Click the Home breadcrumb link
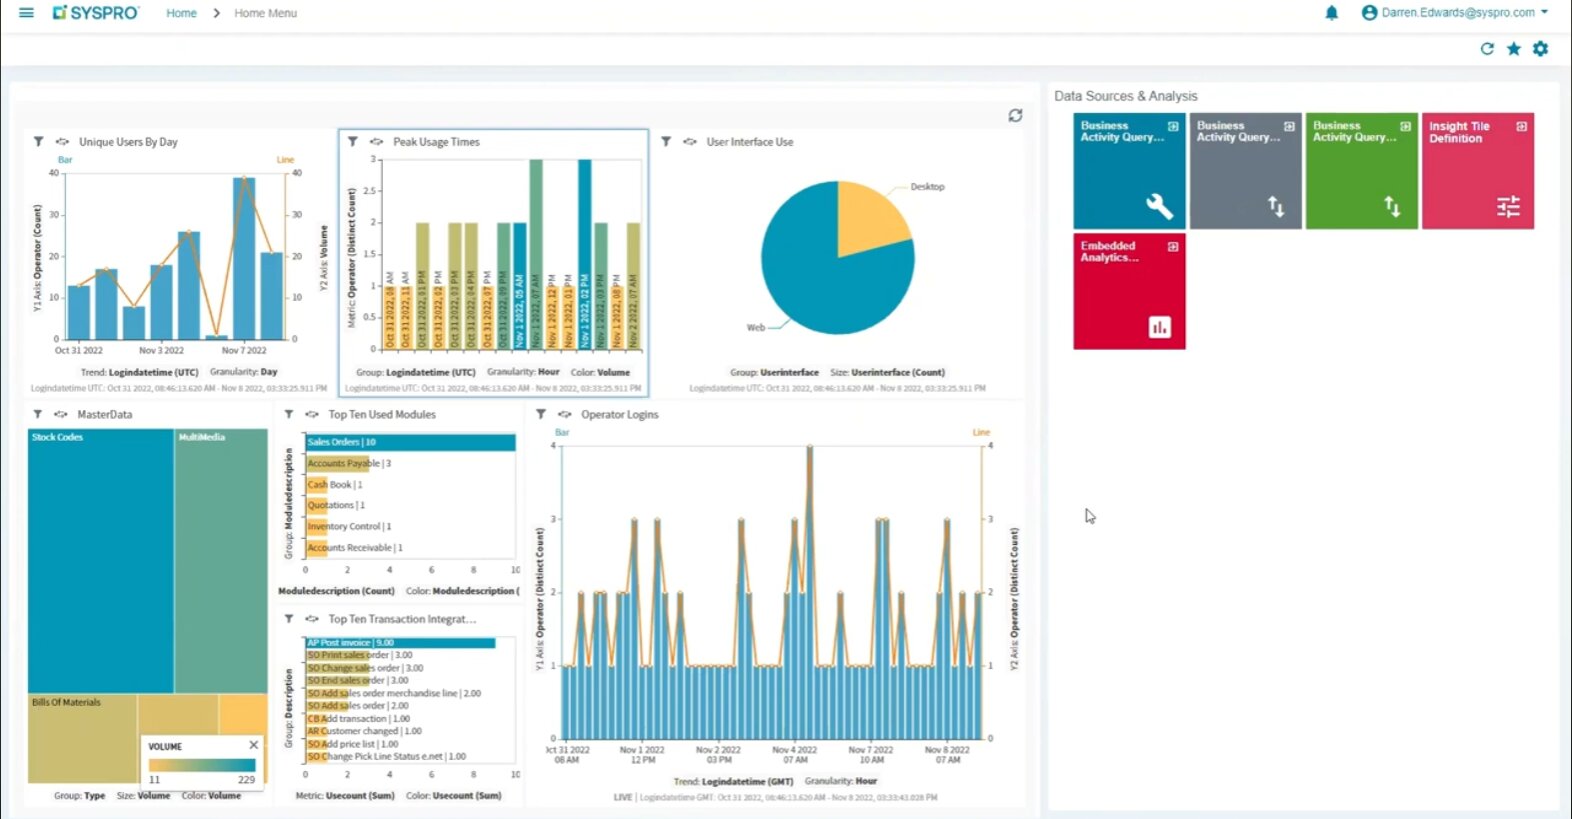This screenshot has height=819, width=1572. (x=181, y=13)
